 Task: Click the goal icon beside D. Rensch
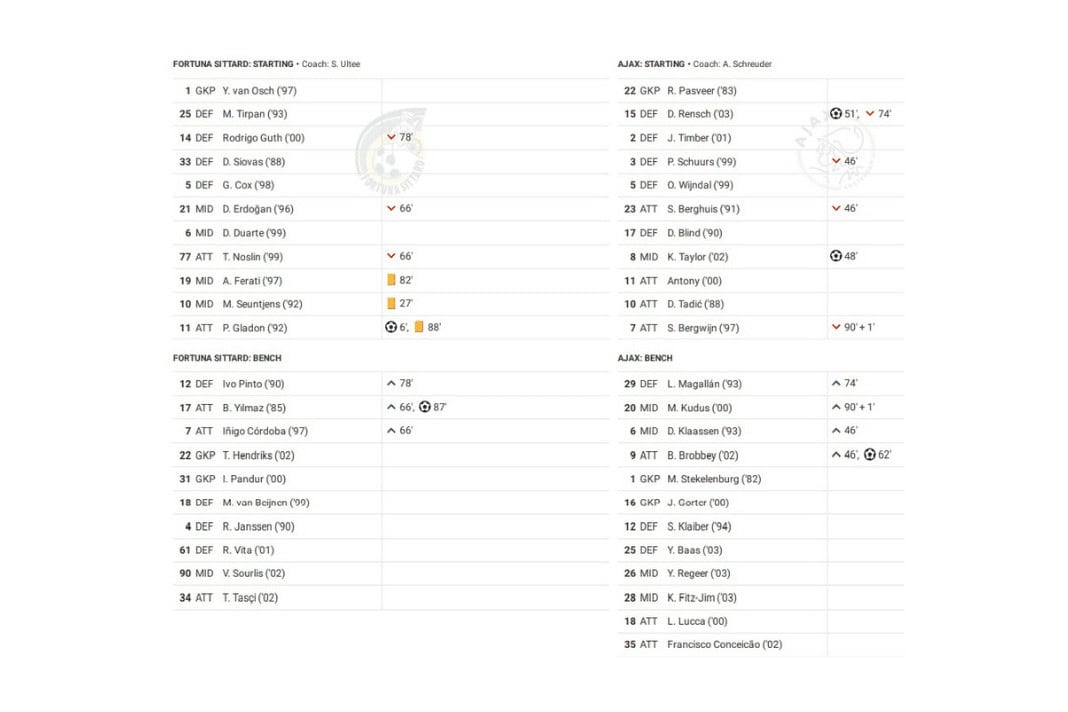(x=836, y=114)
